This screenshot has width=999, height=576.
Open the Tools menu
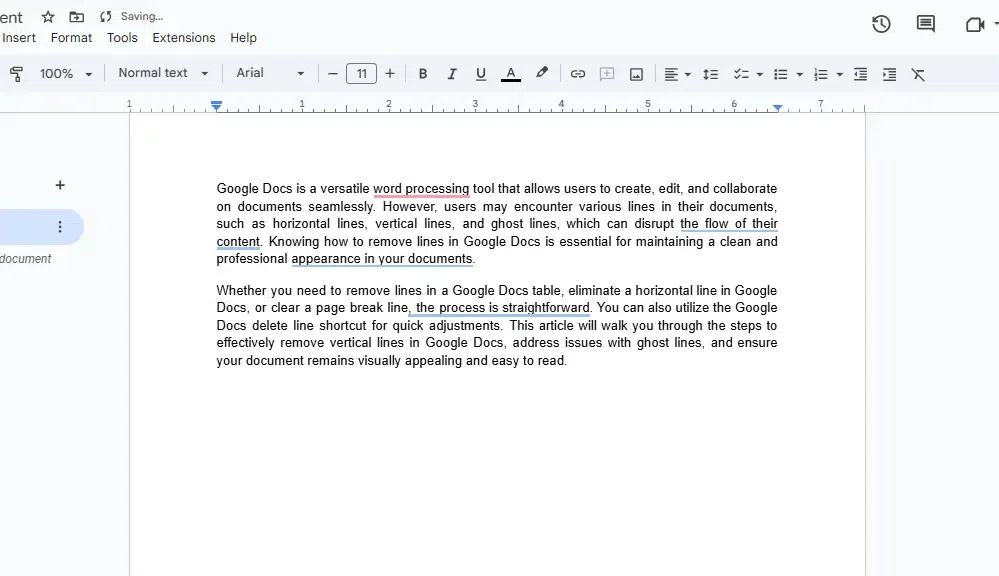coord(122,38)
